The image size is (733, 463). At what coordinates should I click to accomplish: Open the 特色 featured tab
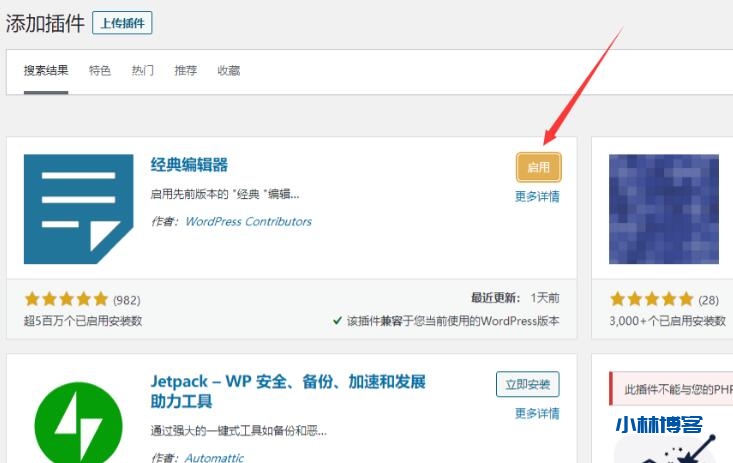[x=100, y=71]
